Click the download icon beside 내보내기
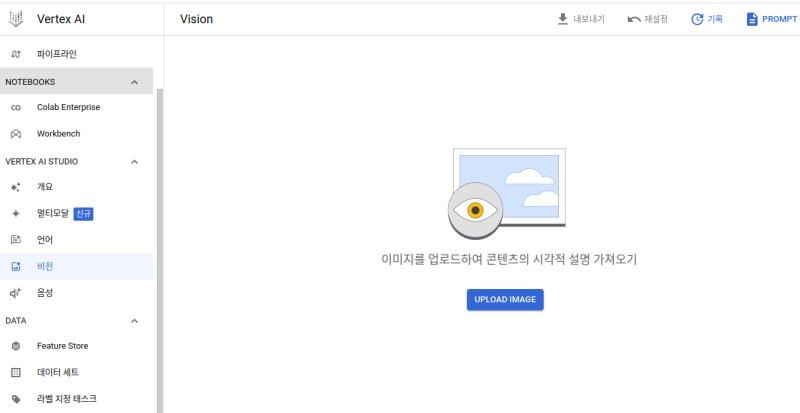The width and height of the screenshot is (800, 413). pyautogui.click(x=563, y=19)
